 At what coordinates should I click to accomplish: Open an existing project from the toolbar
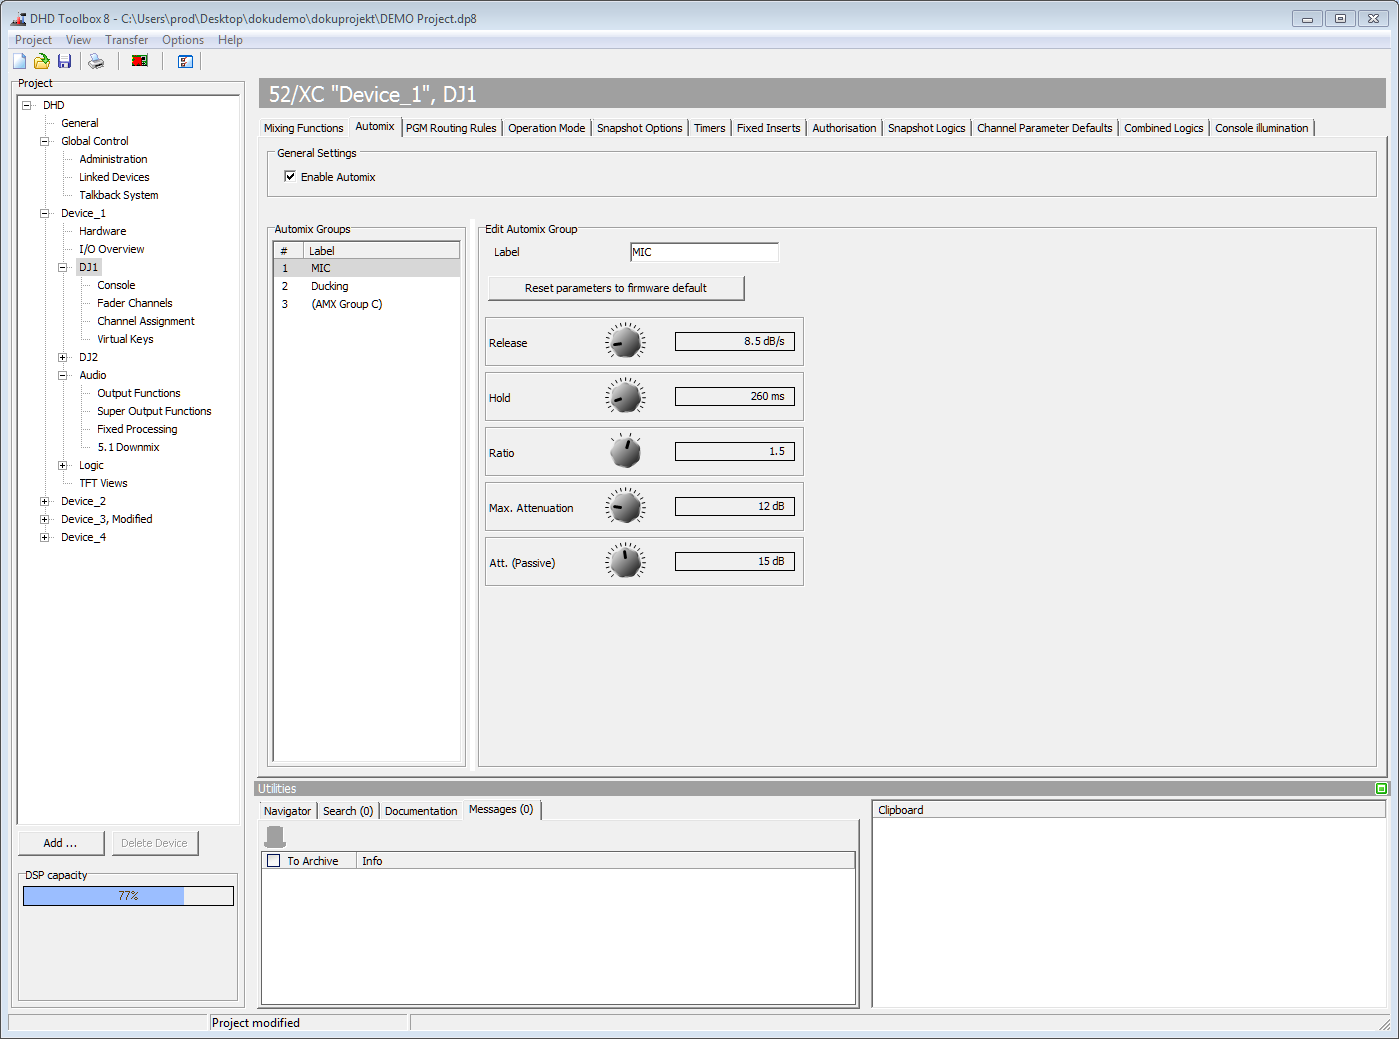[x=41, y=61]
